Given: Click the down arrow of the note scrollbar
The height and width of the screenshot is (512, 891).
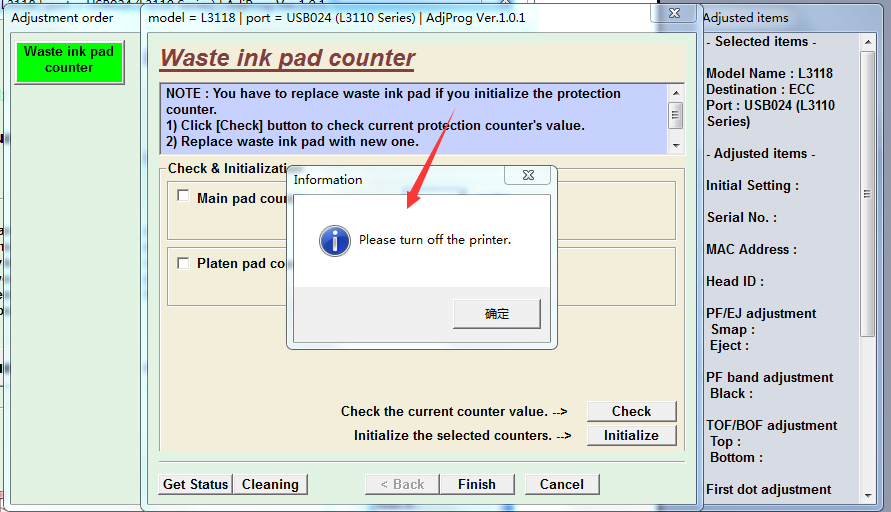Looking at the screenshot, I should [676, 145].
